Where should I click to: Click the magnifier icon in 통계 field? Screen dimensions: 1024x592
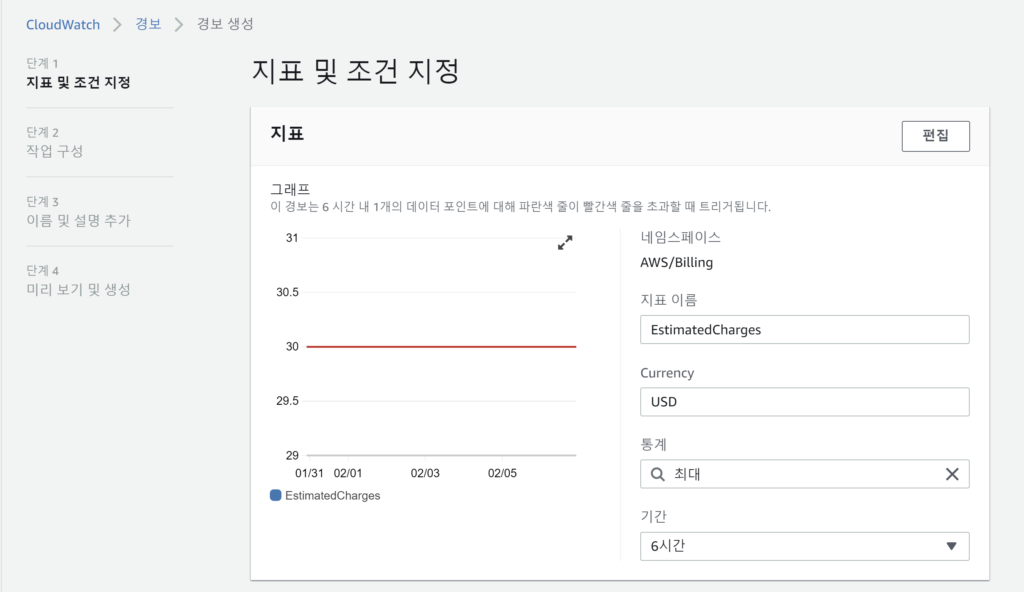pyautogui.click(x=658, y=474)
